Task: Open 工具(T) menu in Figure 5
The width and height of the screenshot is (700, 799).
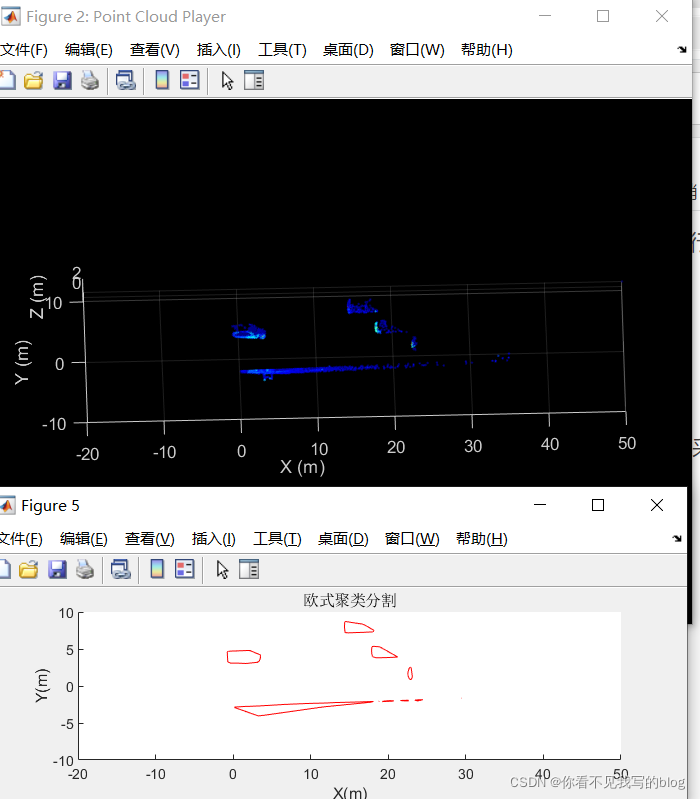Action: coord(277,539)
